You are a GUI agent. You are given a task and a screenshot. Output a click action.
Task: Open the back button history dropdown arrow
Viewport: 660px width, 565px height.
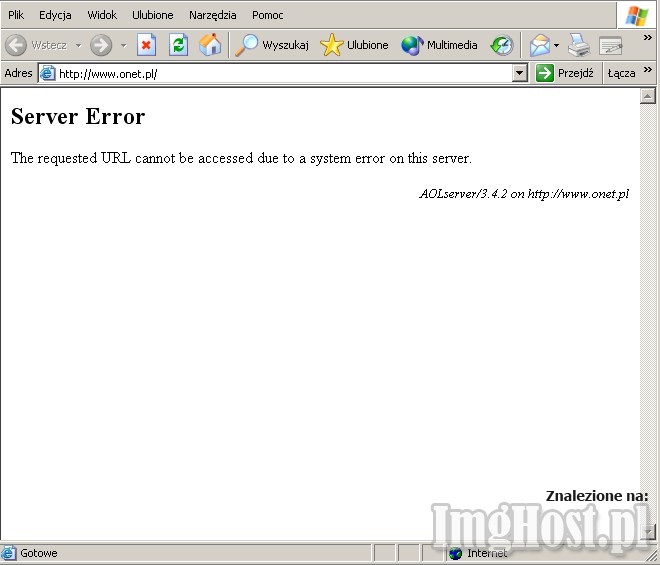click(79, 45)
